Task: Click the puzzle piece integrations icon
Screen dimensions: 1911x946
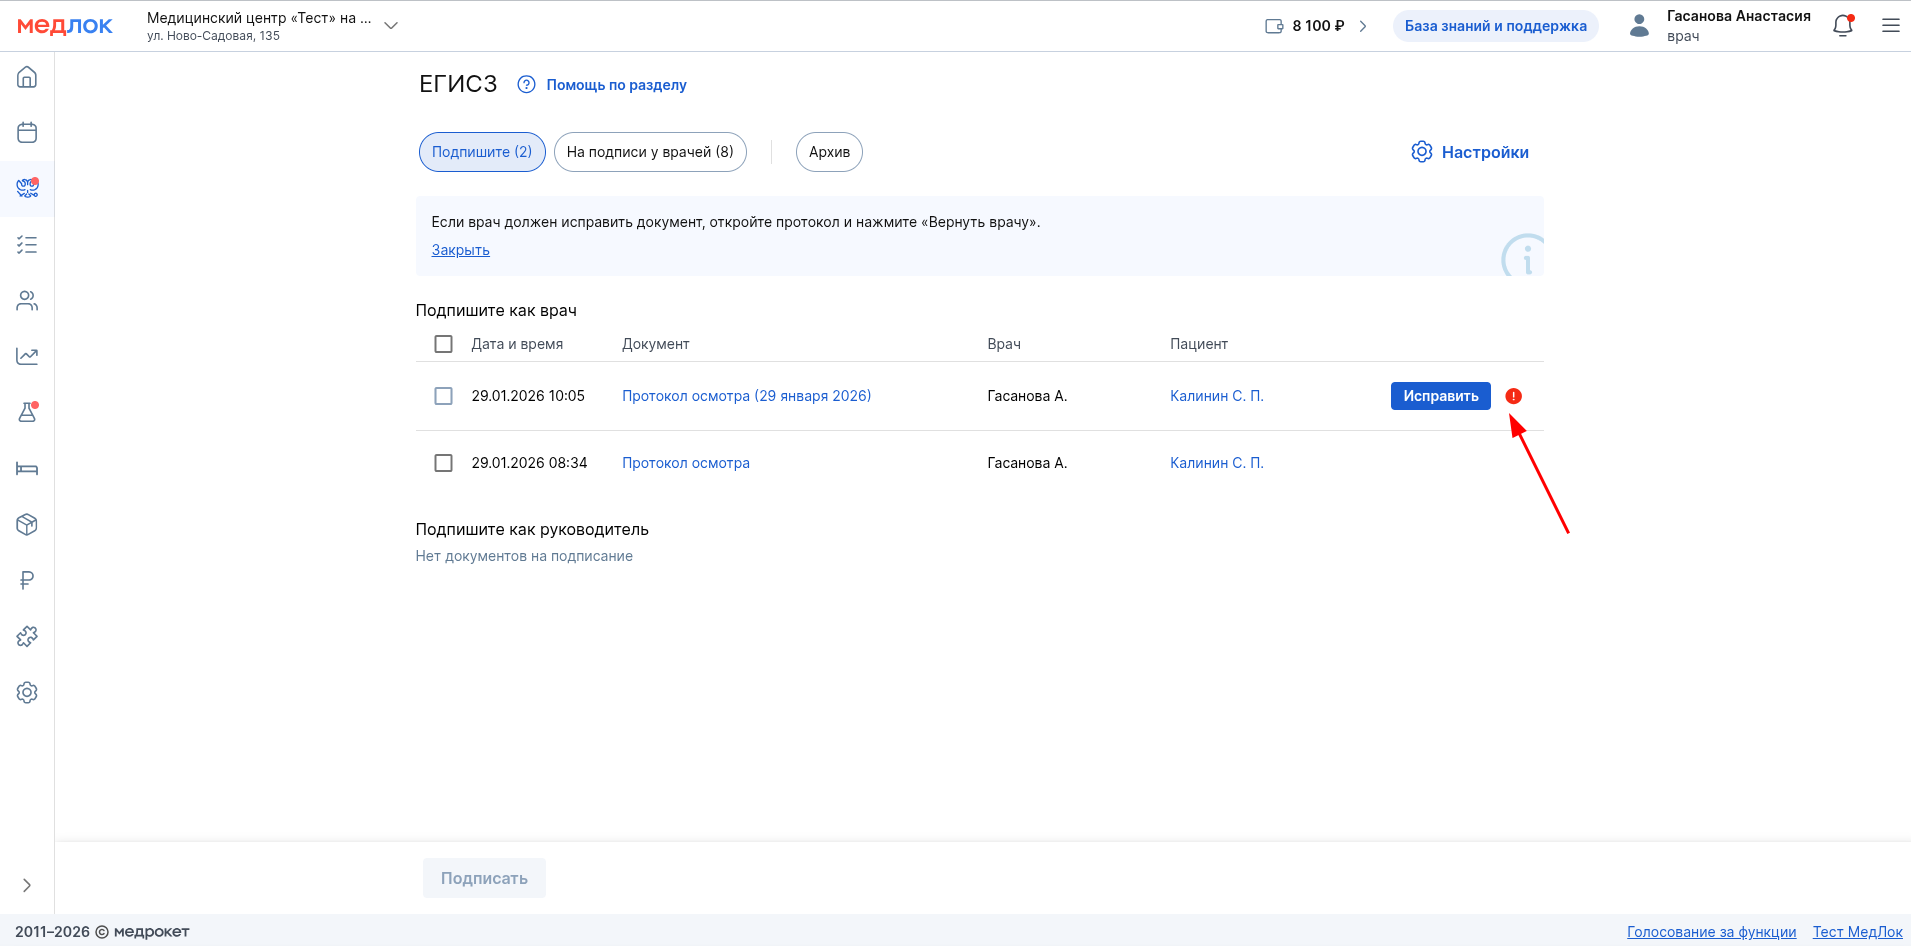Action: 27,636
